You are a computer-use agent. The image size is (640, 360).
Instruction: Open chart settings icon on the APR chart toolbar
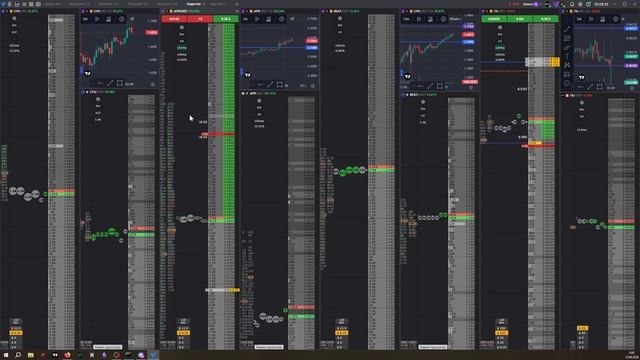(282, 19)
